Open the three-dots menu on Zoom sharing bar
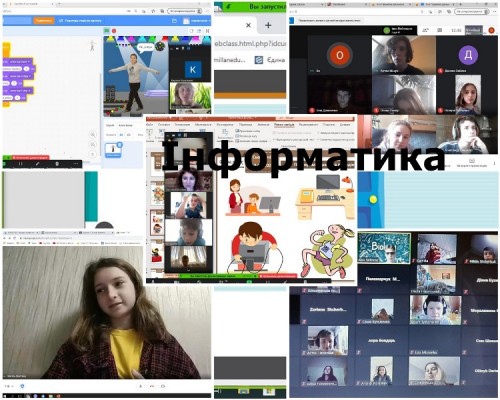500x400 pixels. point(76,164)
